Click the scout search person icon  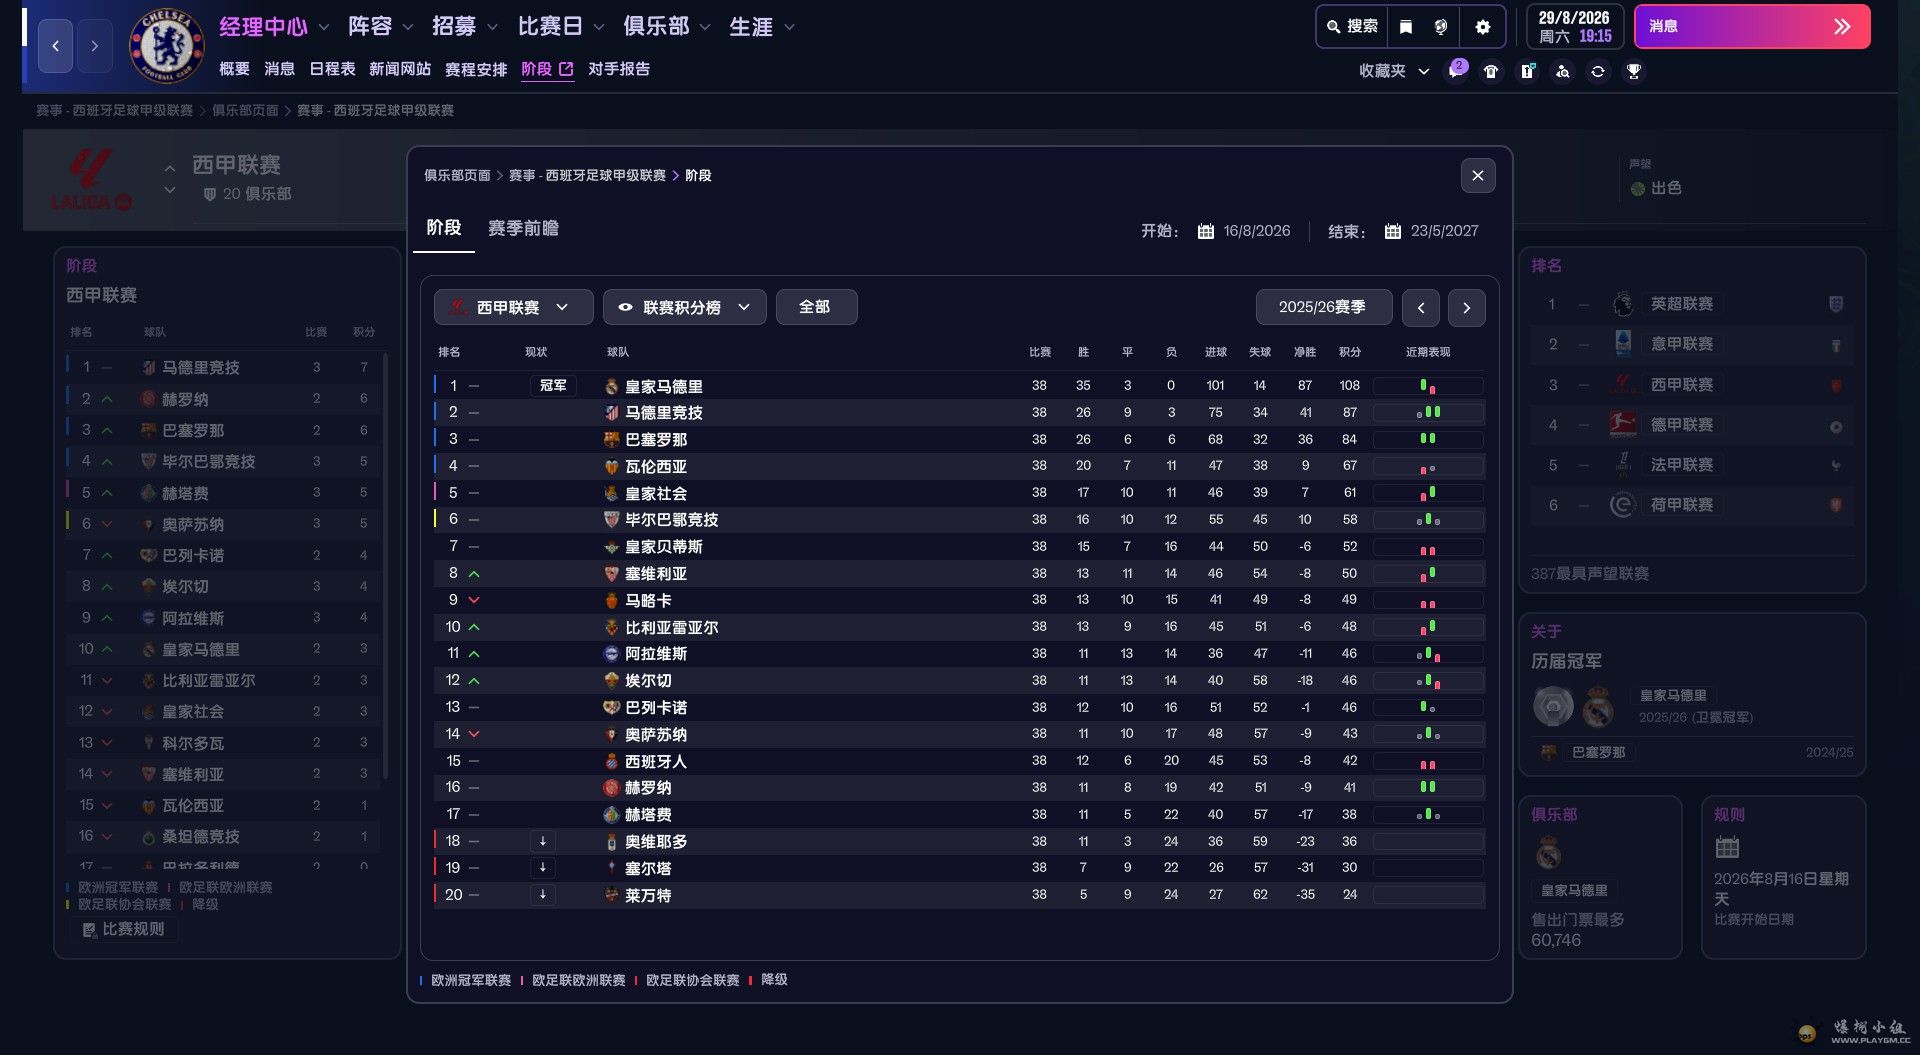(1562, 71)
